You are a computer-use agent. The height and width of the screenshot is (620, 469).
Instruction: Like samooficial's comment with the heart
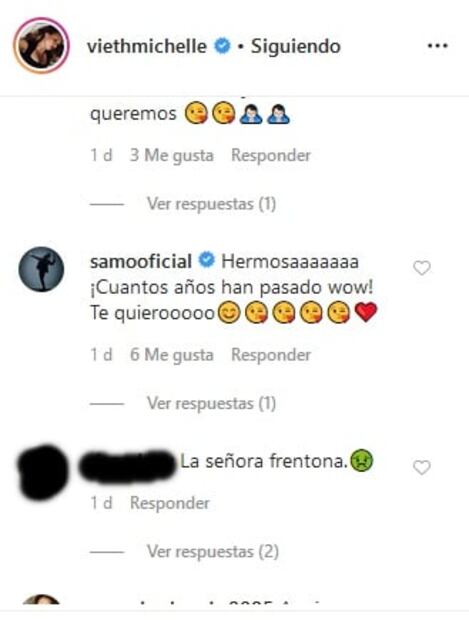click(x=422, y=268)
